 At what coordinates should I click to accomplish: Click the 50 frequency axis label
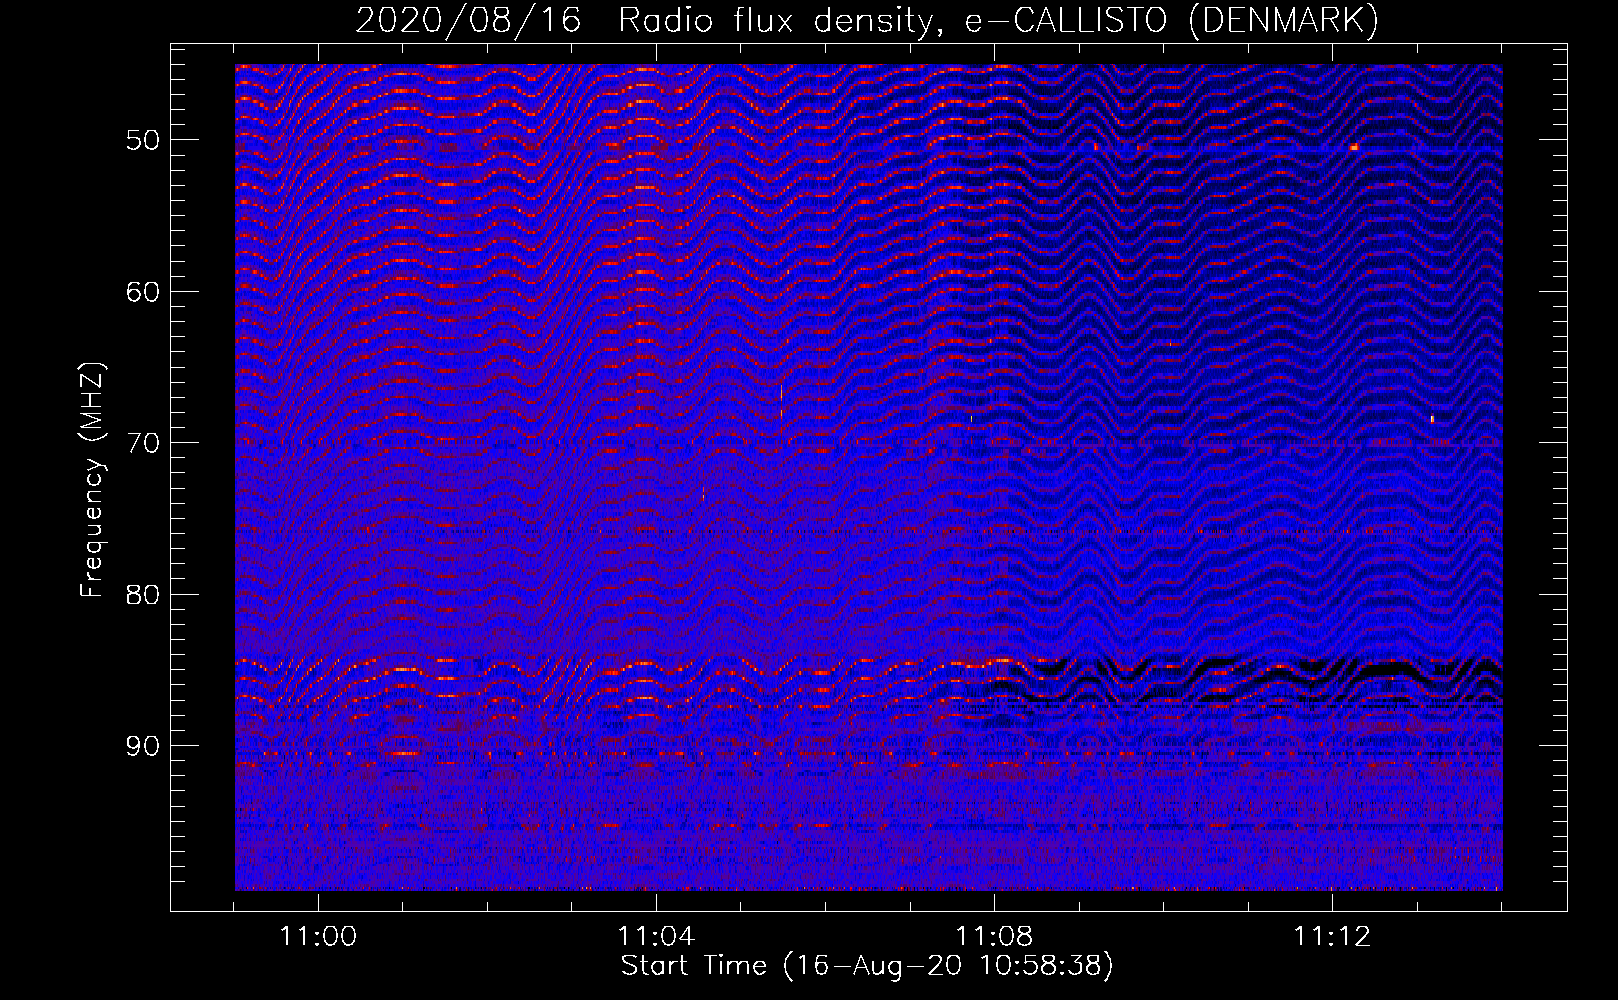tap(143, 140)
